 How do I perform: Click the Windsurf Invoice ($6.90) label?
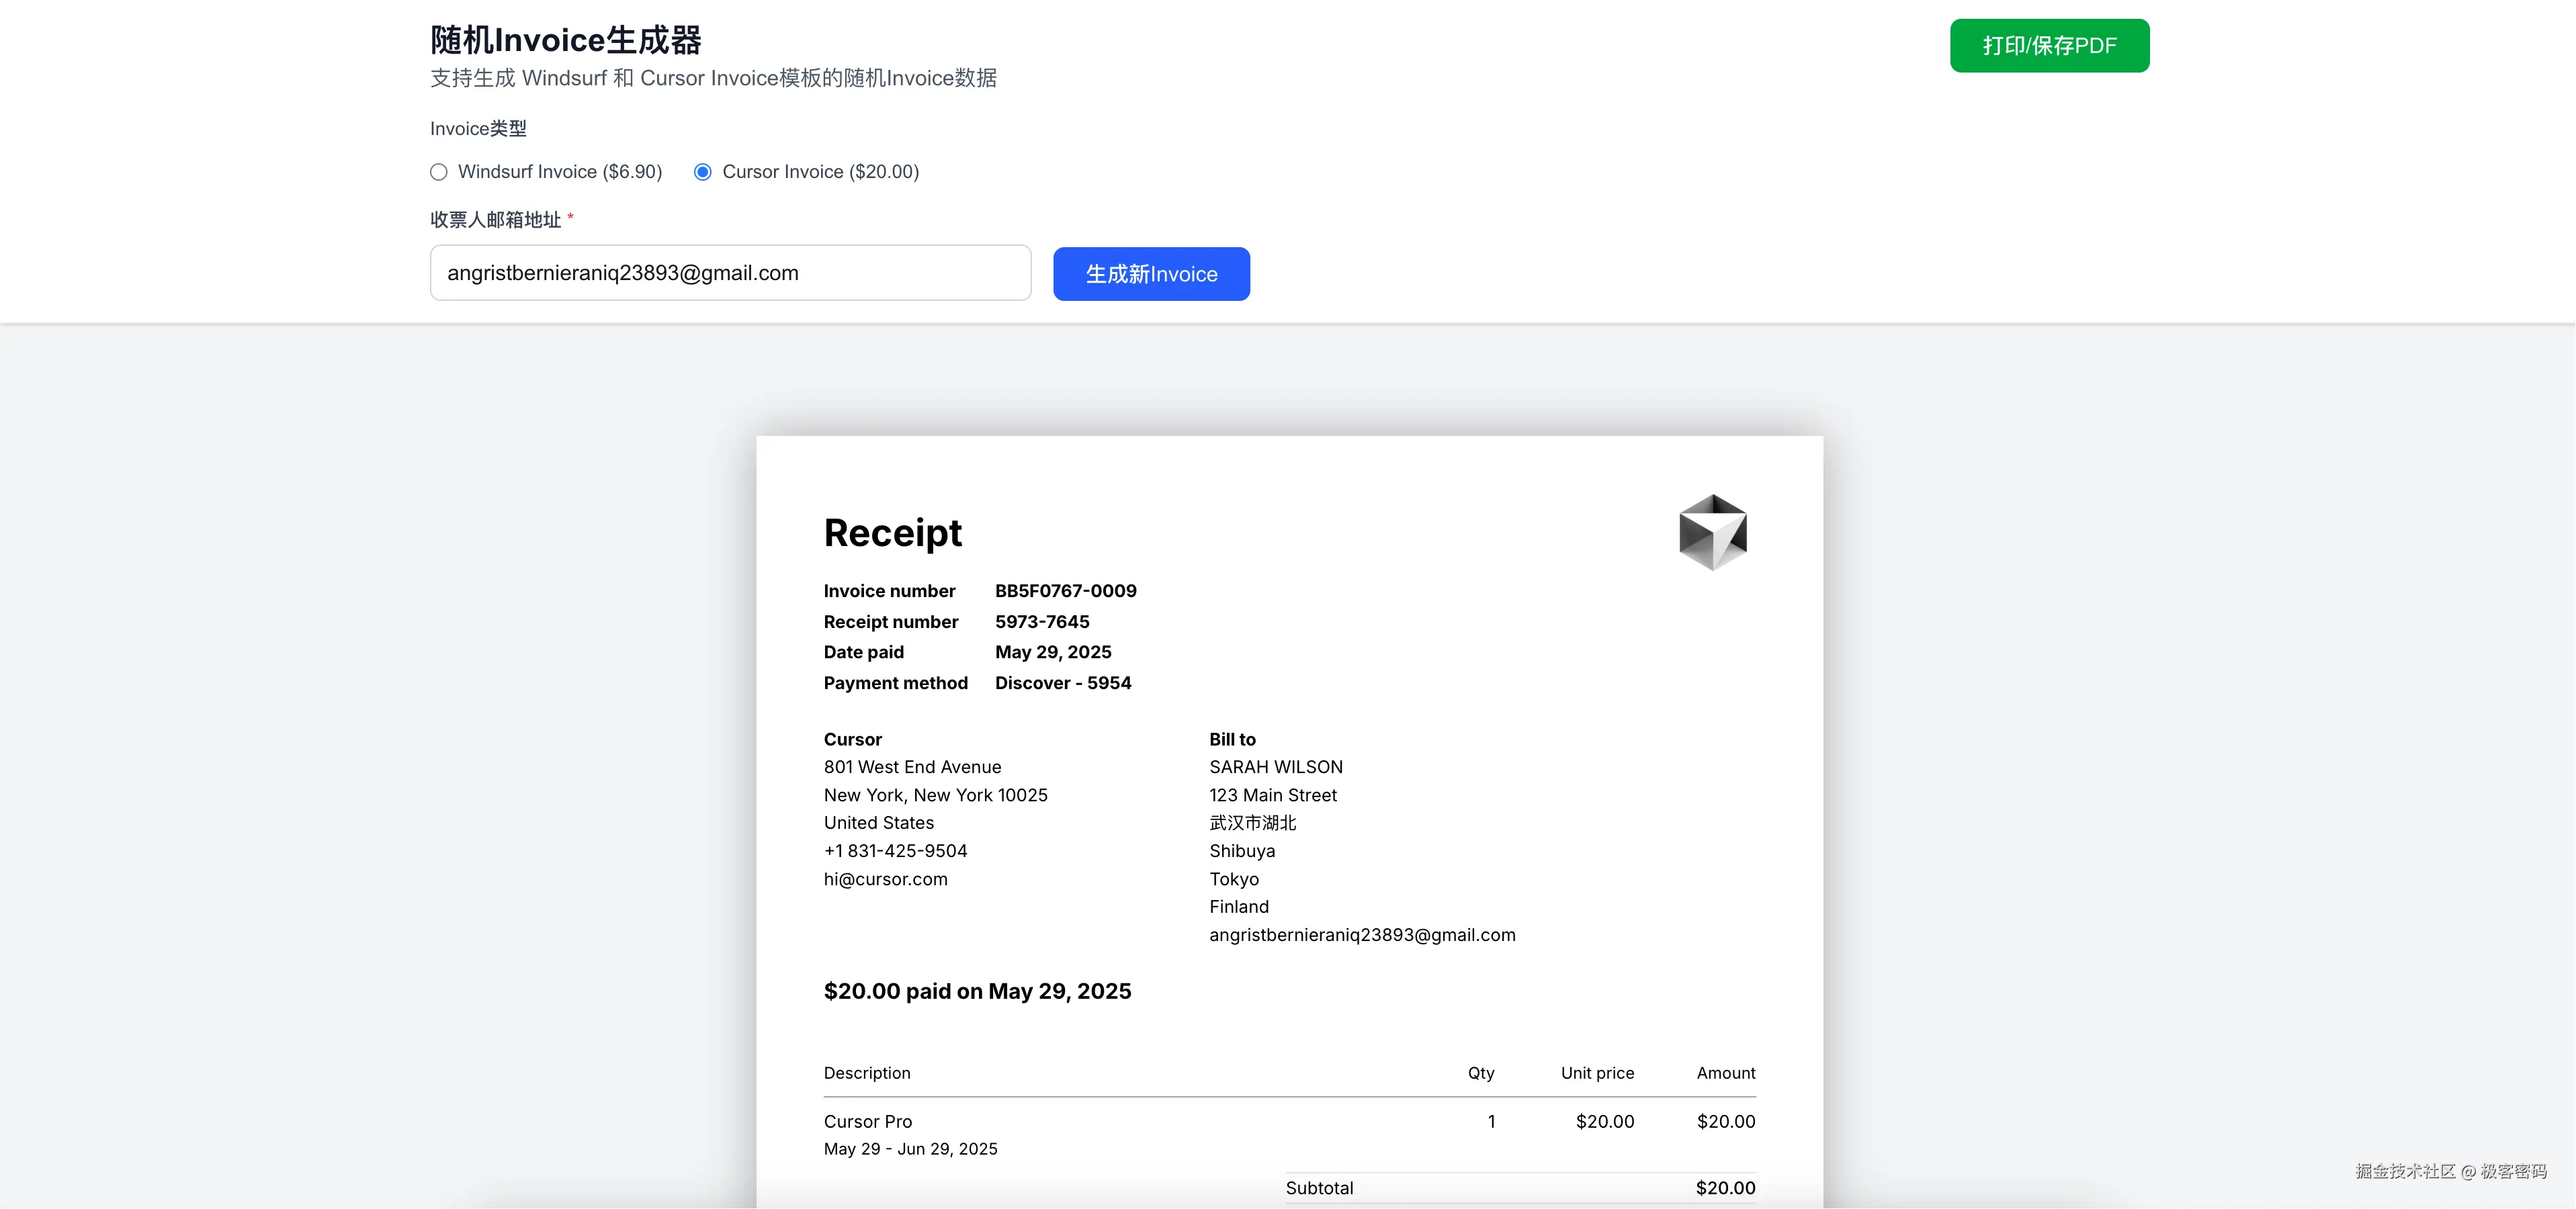[559, 172]
